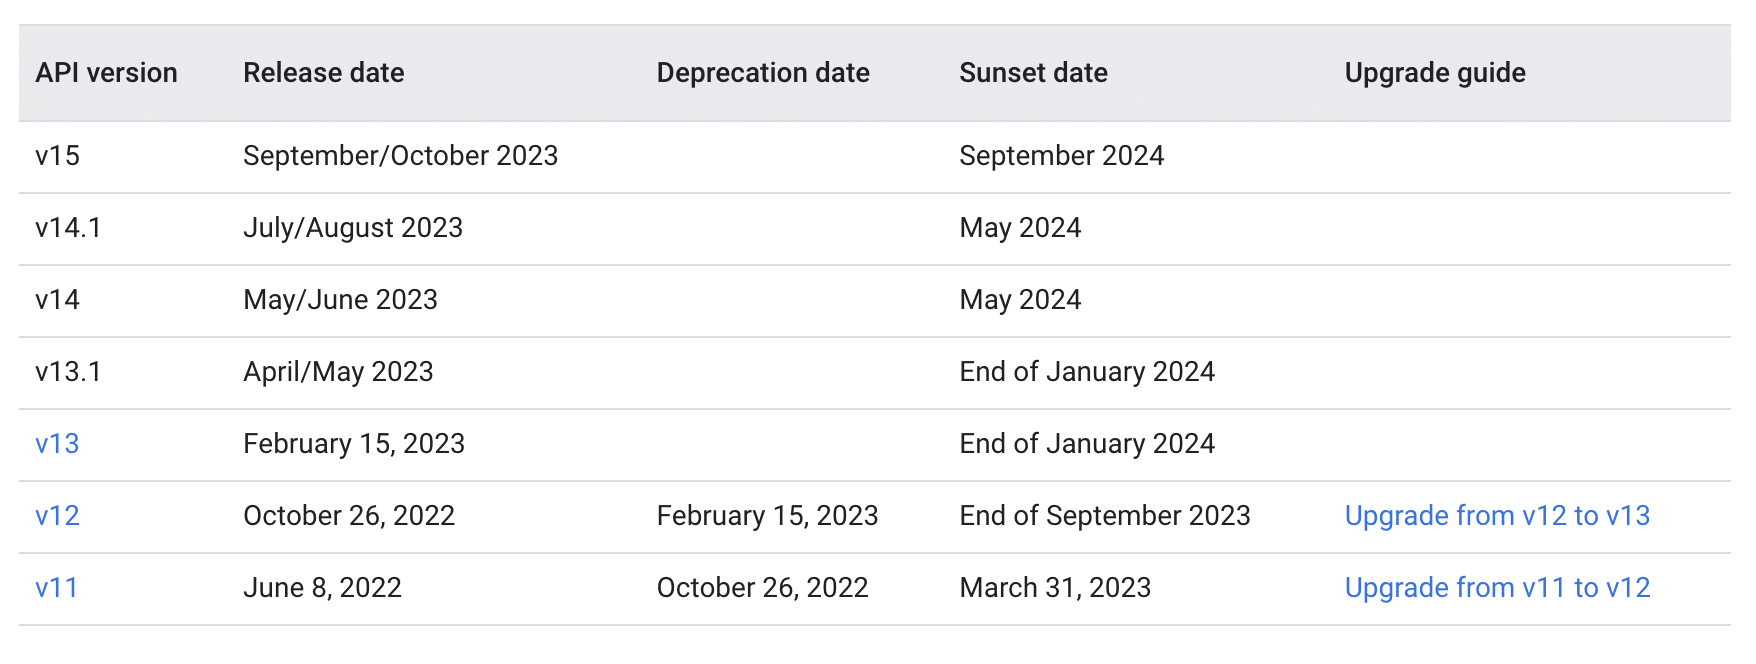1756x664 pixels.
Task: Click the 'API version' column header
Action: tap(106, 73)
